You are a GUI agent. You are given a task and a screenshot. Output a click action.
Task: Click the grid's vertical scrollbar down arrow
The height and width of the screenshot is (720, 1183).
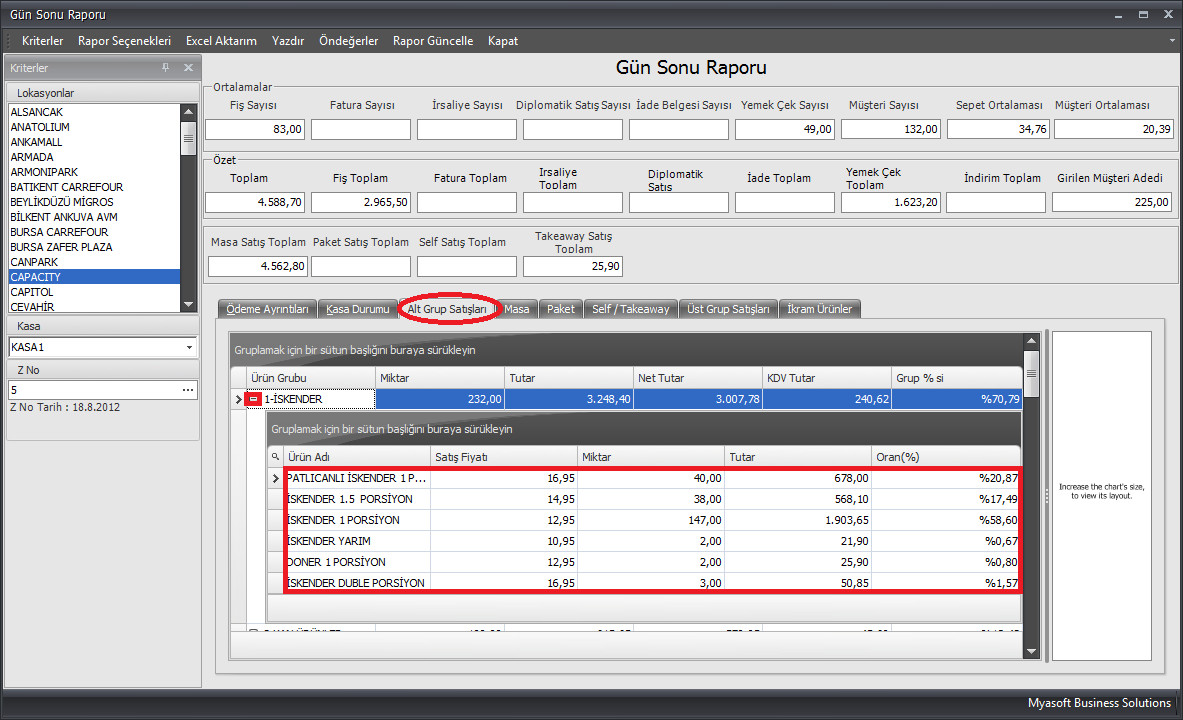pos(1031,651)
